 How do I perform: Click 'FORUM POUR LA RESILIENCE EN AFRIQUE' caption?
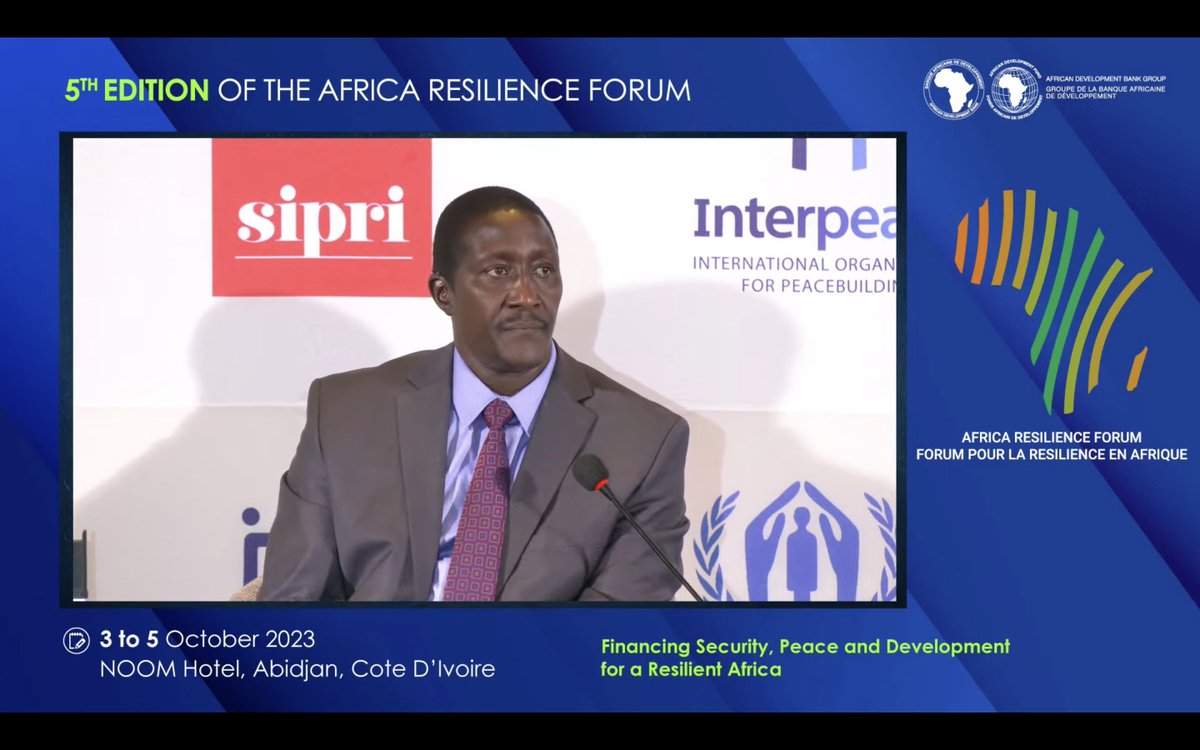tap(1051, 455)
